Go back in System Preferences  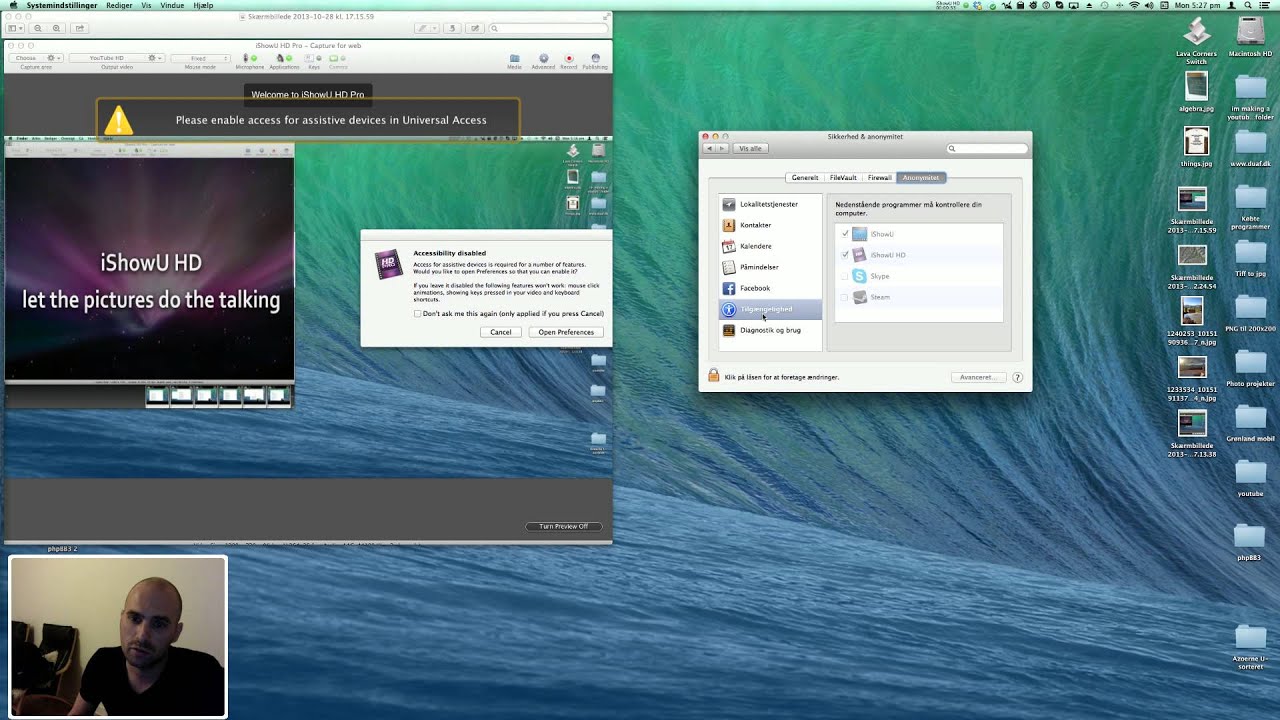pos(709,148)
